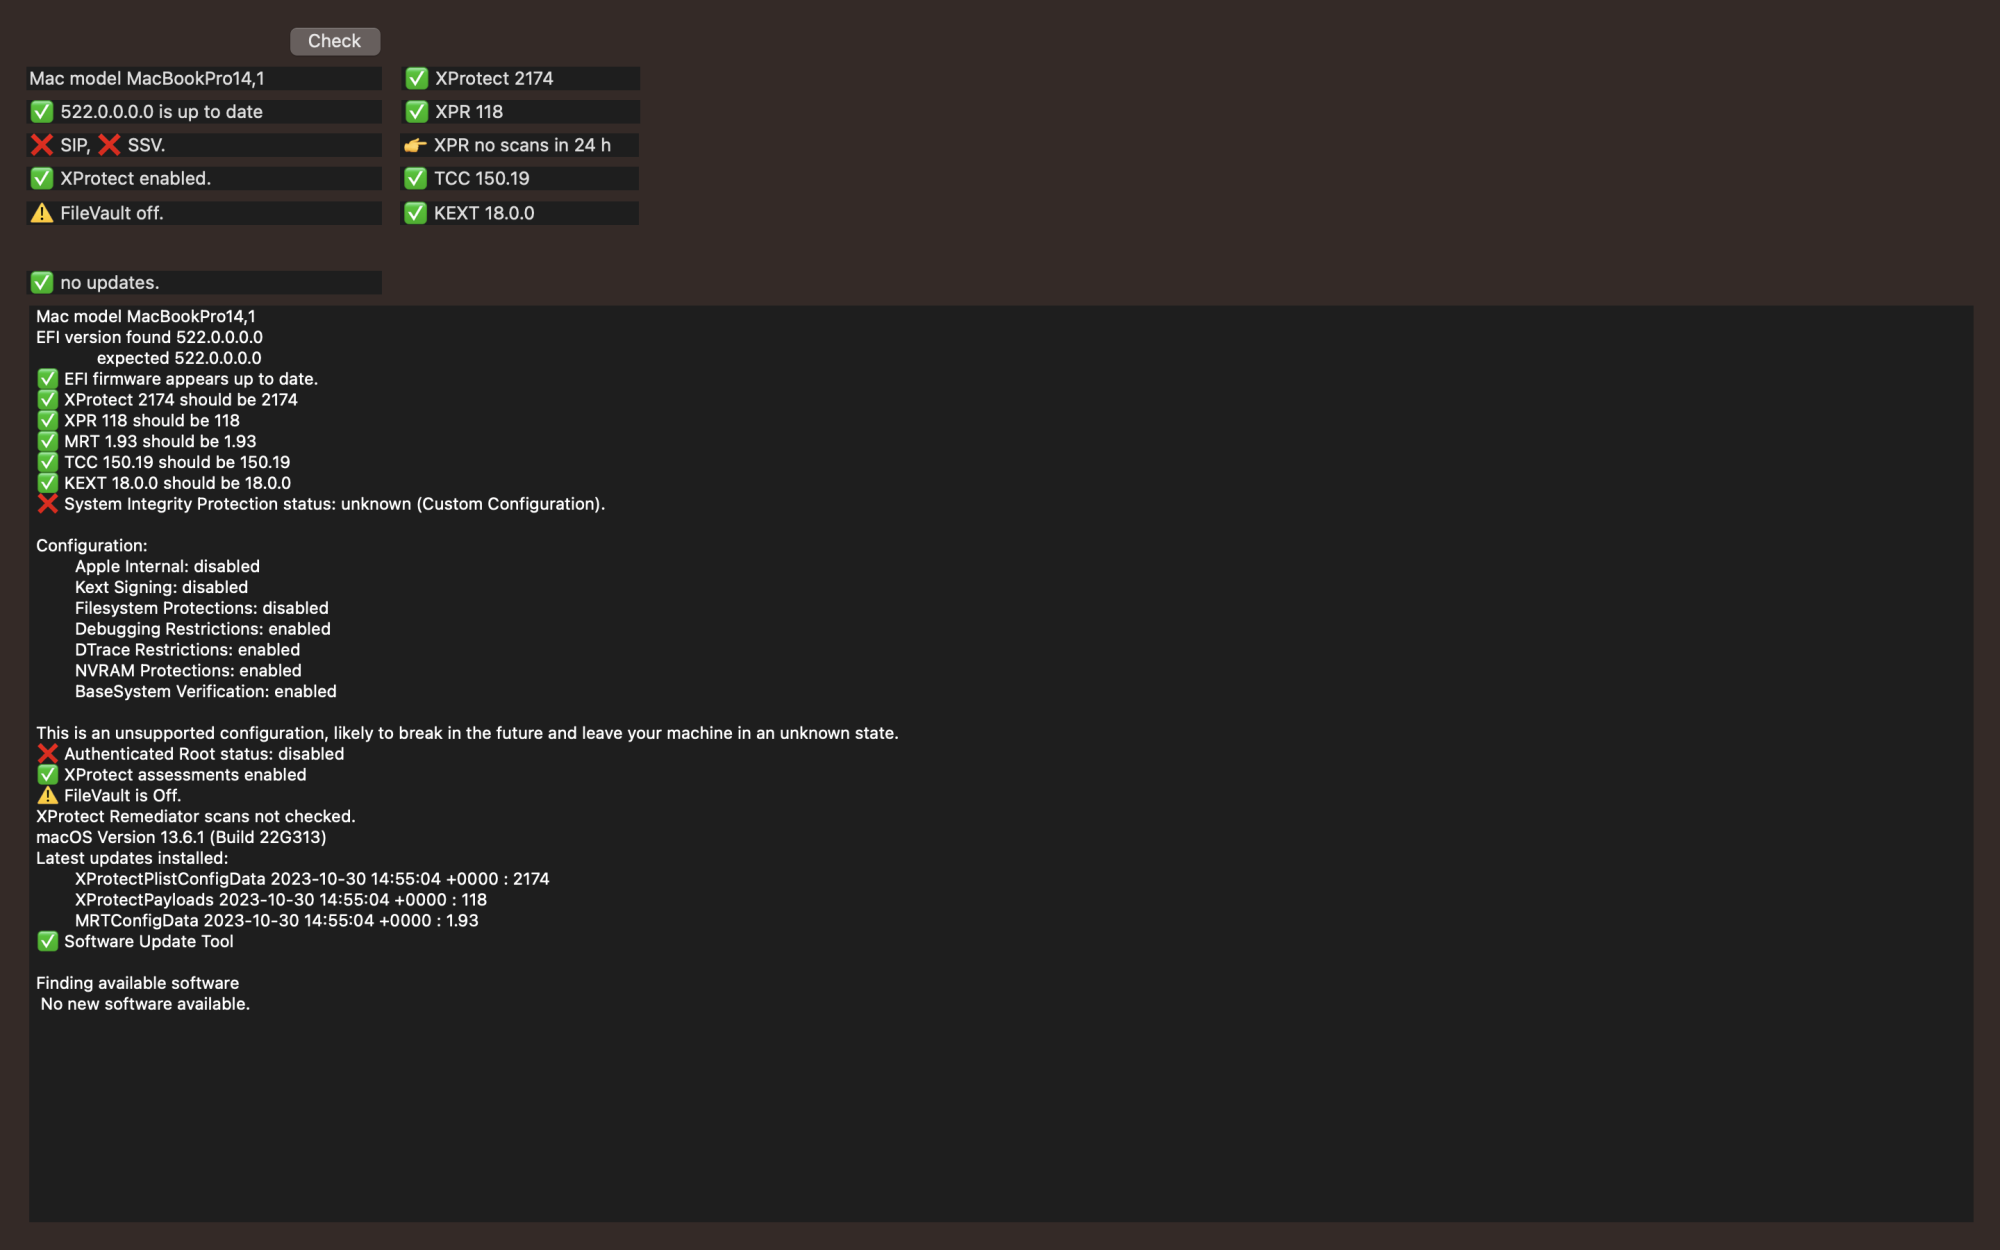This screenshot has width=2000, height=1250.
Task: Click the warning triangle beside FileVault off
Action: point(42,213)
